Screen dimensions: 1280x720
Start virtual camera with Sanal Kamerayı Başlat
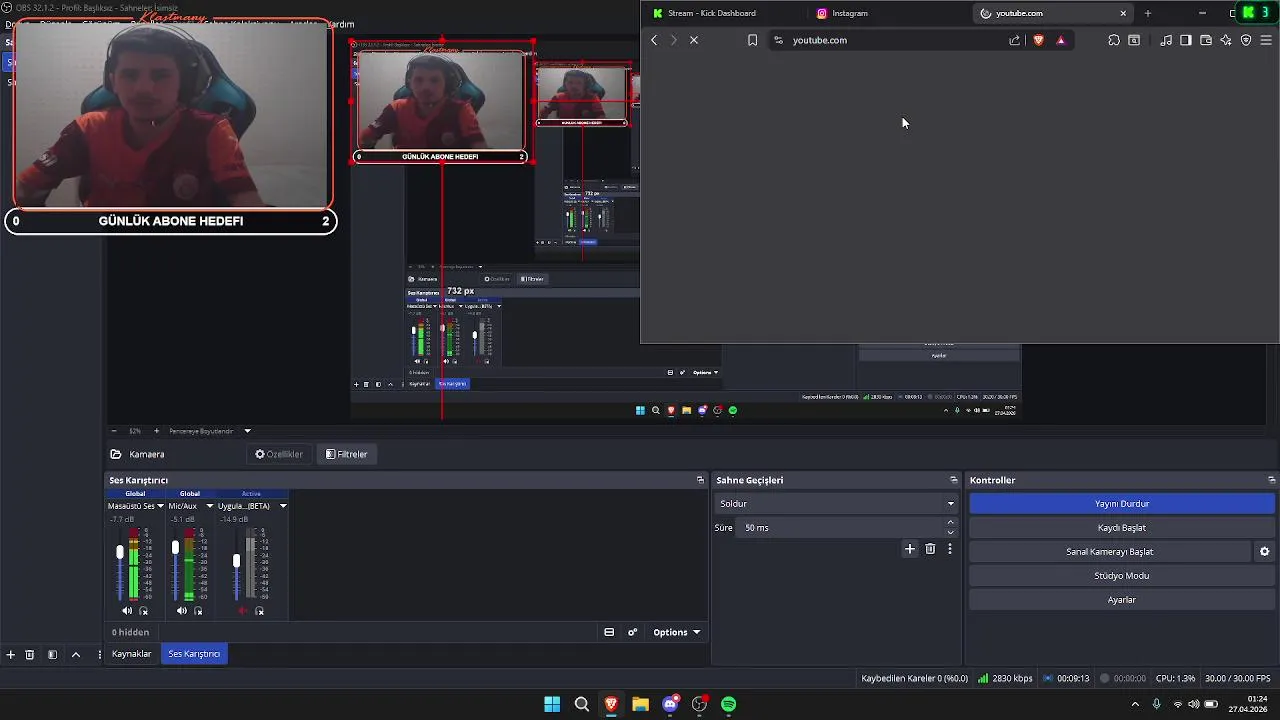click(1110, 552)
